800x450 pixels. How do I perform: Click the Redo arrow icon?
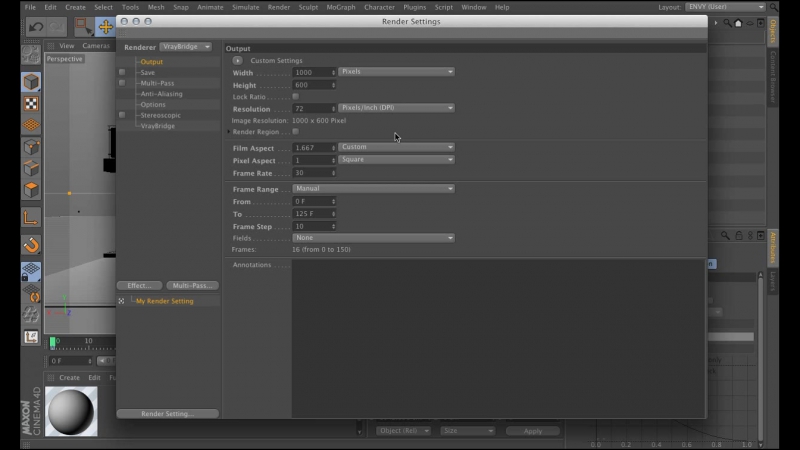tap(57, 27)
